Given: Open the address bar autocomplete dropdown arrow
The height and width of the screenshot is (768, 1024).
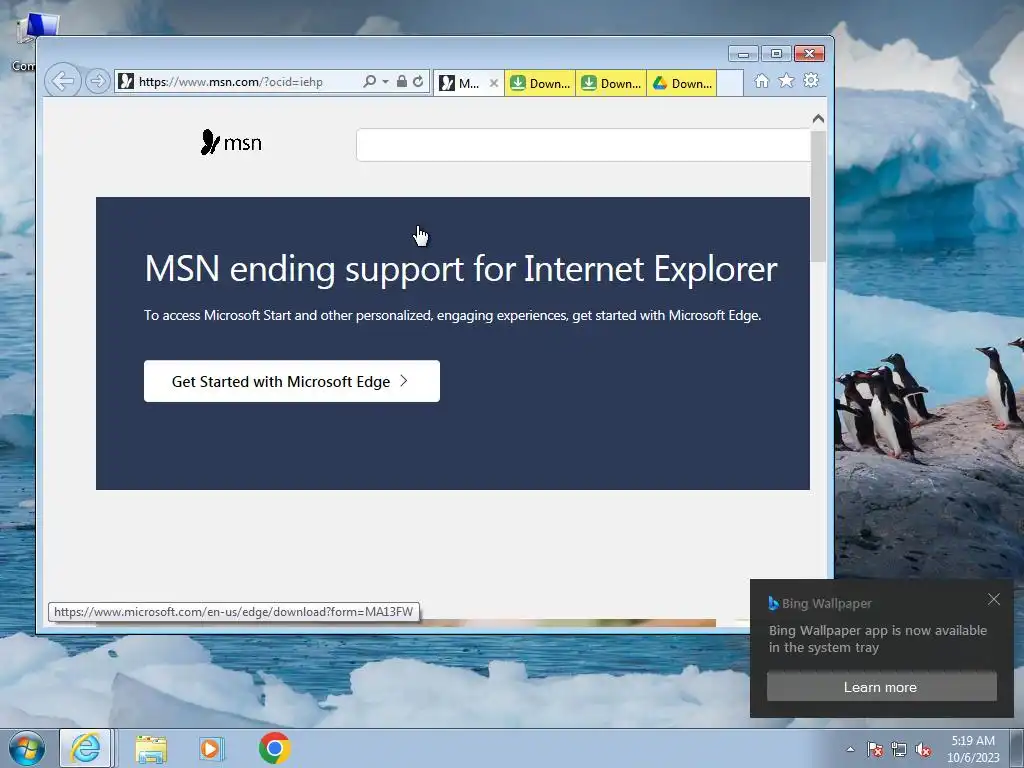Looking at the screenshot, I should [x=385, y=82].
